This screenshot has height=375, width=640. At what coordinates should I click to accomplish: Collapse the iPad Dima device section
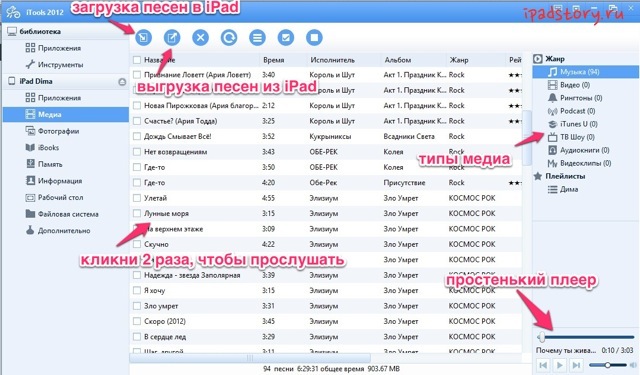pyautogui.click(x=122, y=82)
